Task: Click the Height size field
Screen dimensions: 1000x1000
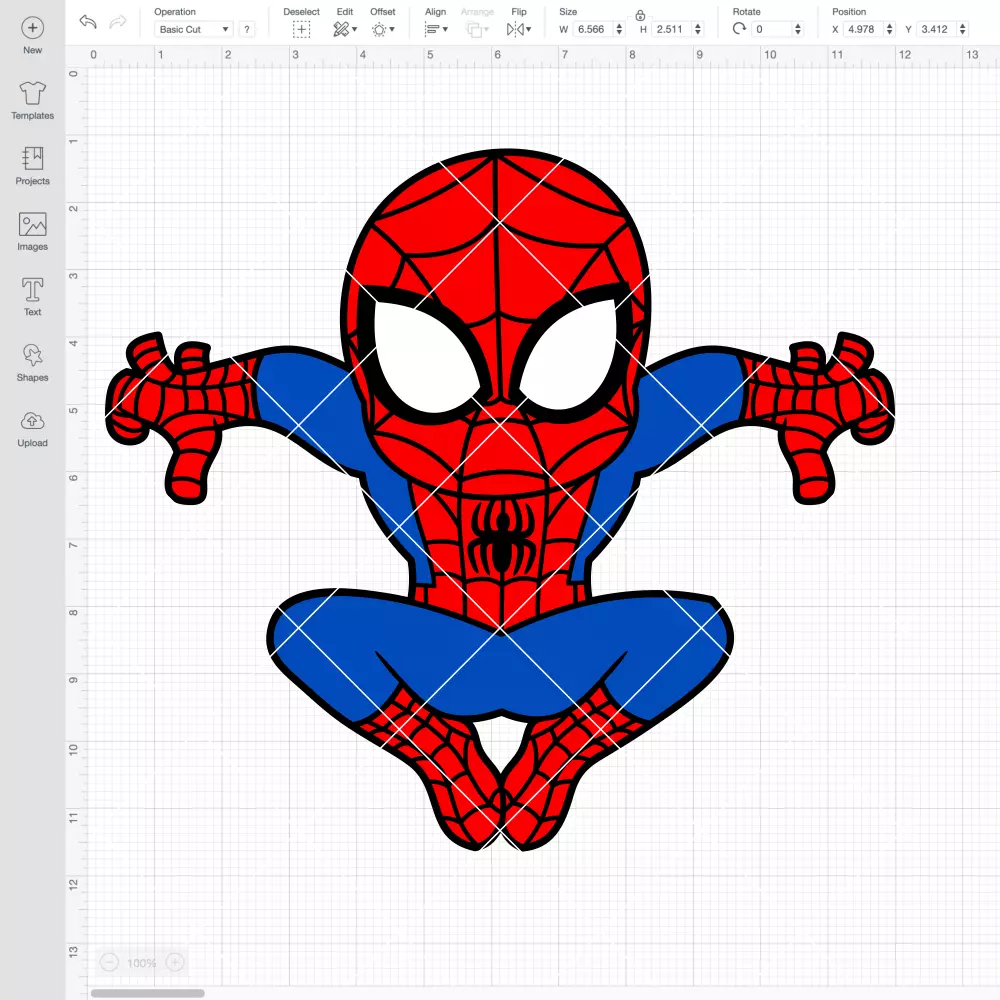Action: (671, 29)
